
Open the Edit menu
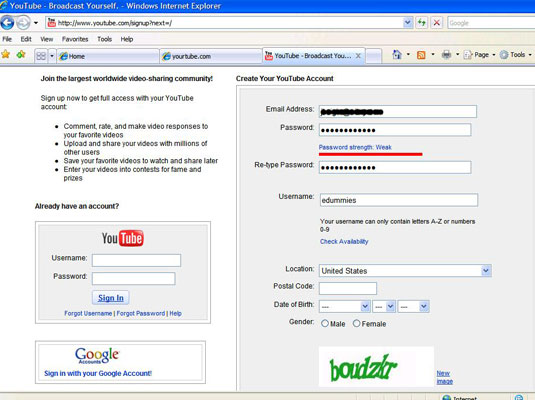pyautogui.click(x=26, y=39)
